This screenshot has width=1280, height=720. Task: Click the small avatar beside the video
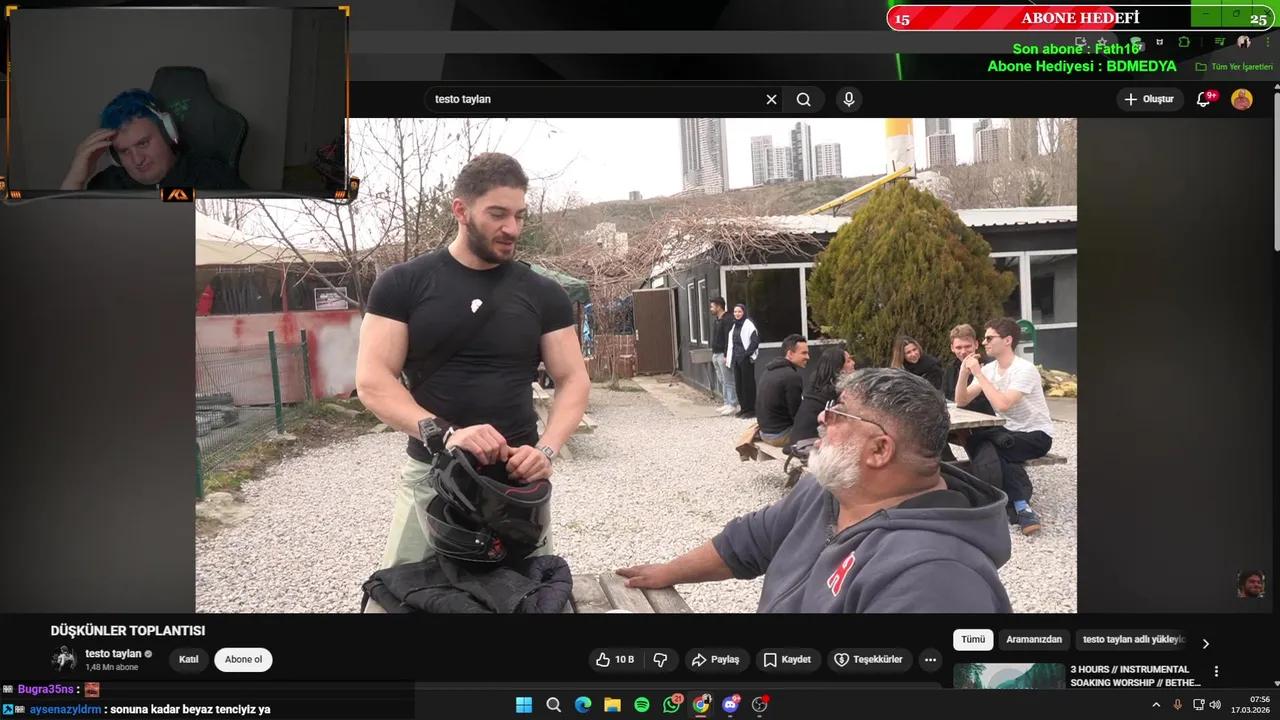tap(1250, 584)
